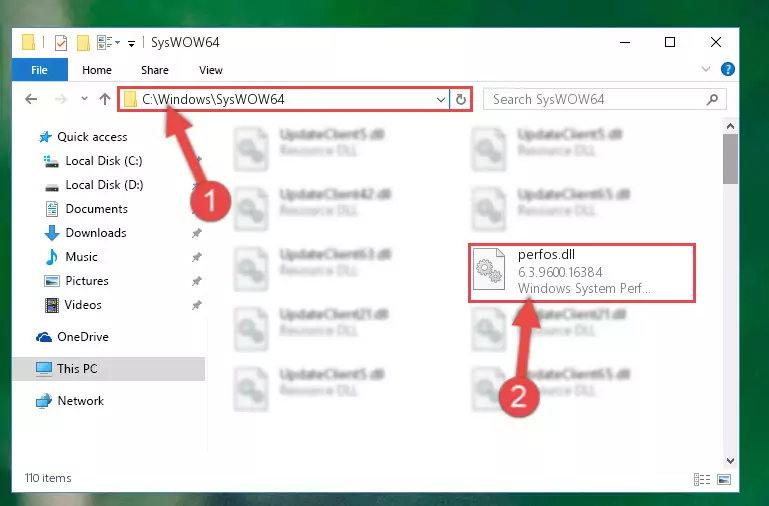Switch to the View ribbon tab
The image size is (769, 506).
(x=211, y=70)
